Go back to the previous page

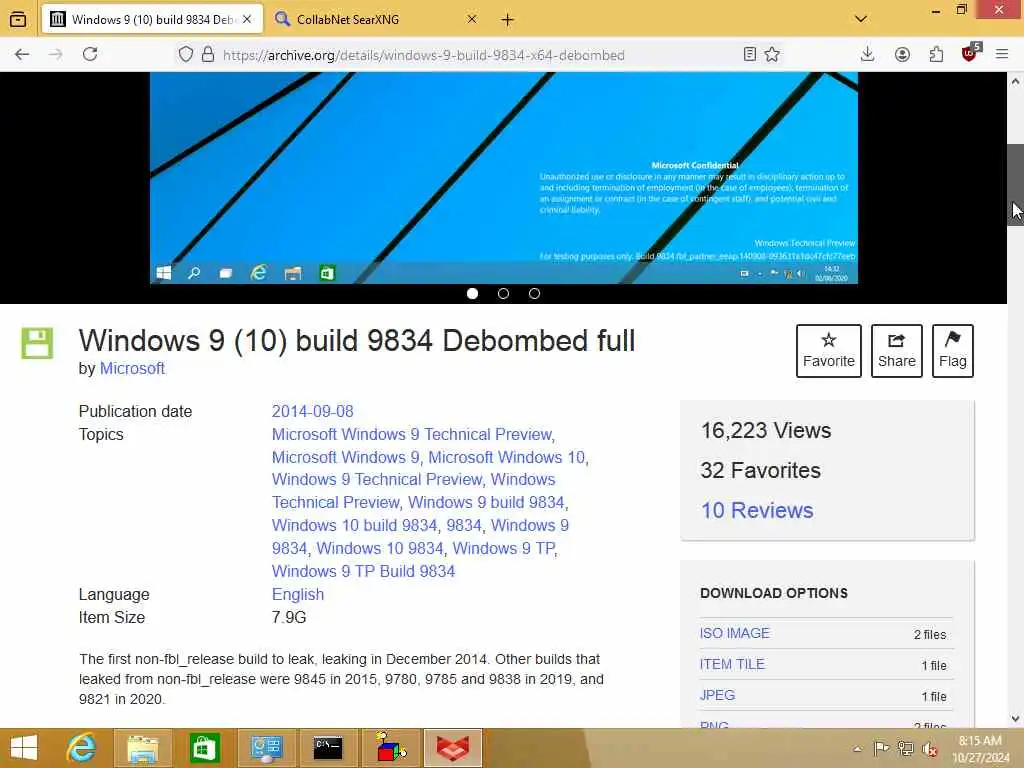coord(22,54)
